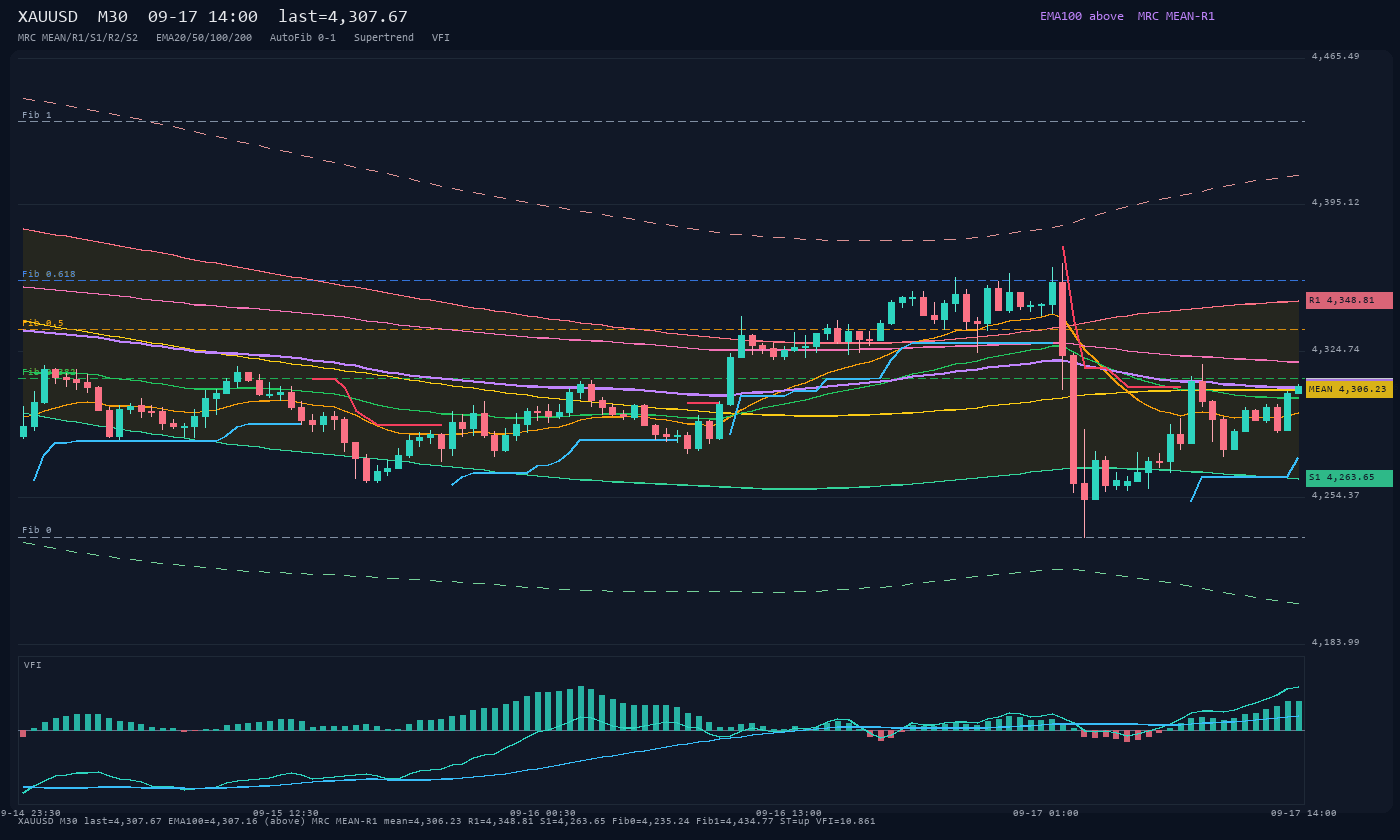Click the 4,254.37 price axis value
The width and height of the screenshot is (1400, 840).
[x=1335, y=495]
